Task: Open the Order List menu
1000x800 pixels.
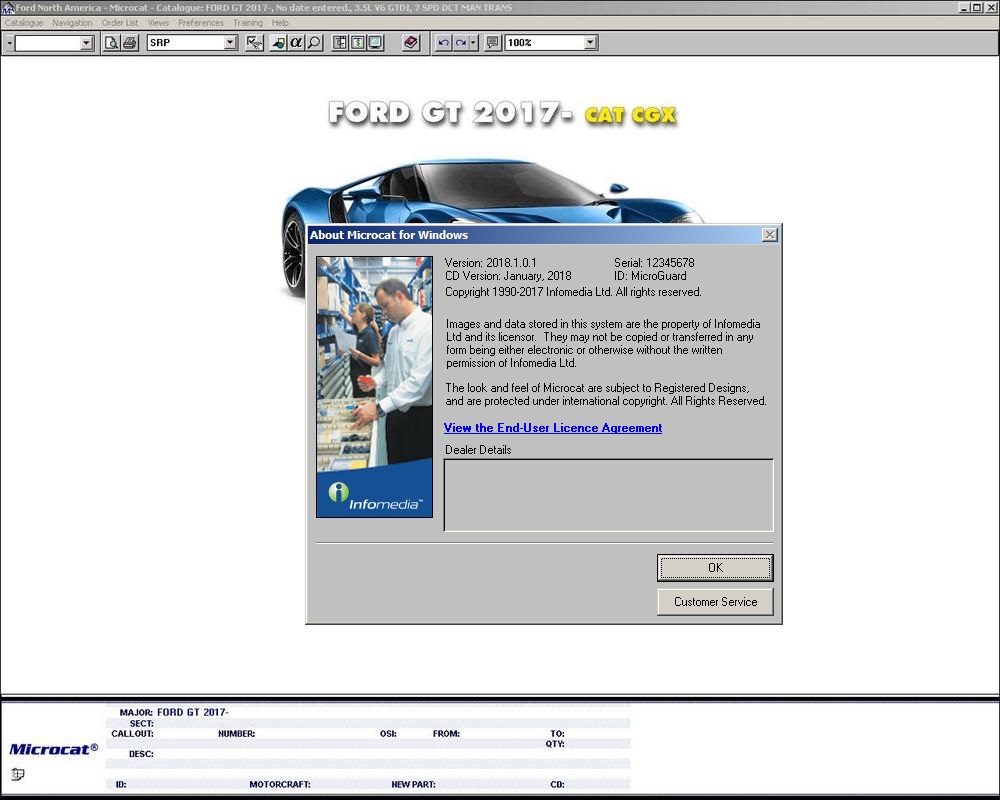Action: point(120,22)
